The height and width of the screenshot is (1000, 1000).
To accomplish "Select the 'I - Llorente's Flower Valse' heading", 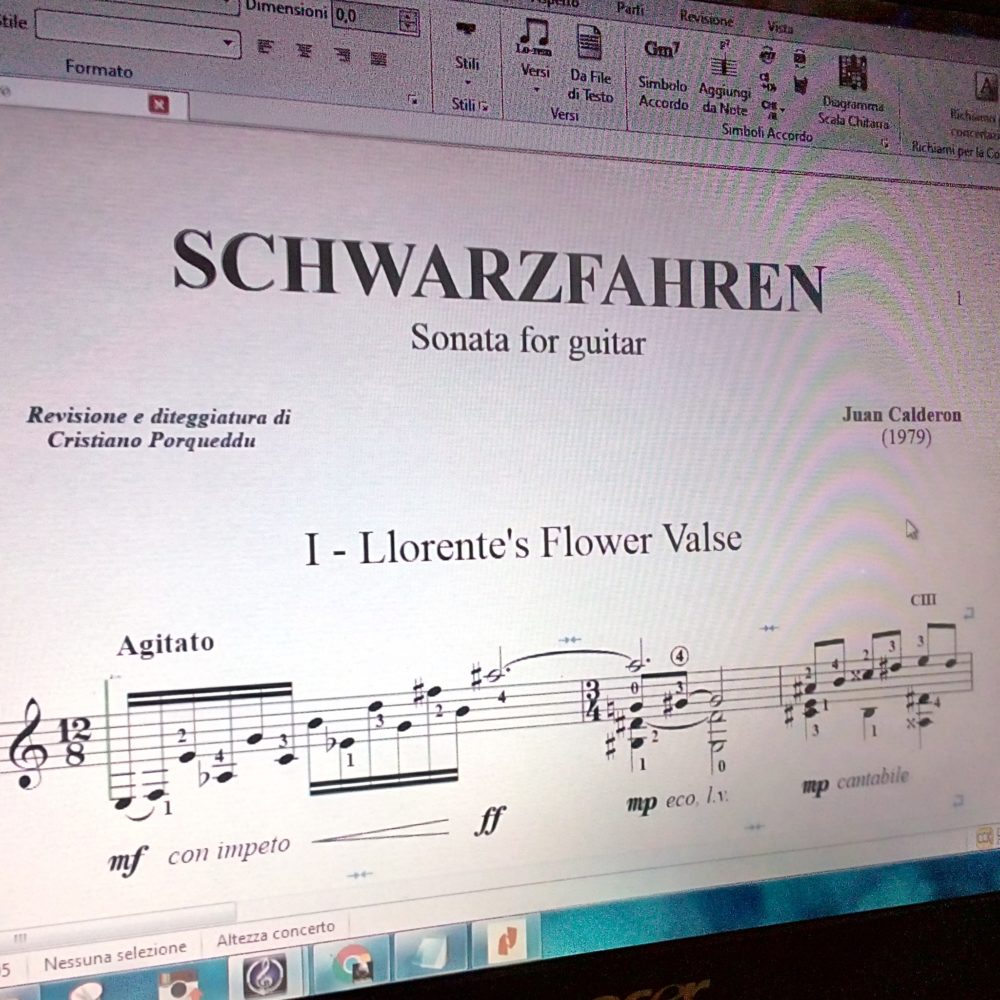I will tap(524, 544).
